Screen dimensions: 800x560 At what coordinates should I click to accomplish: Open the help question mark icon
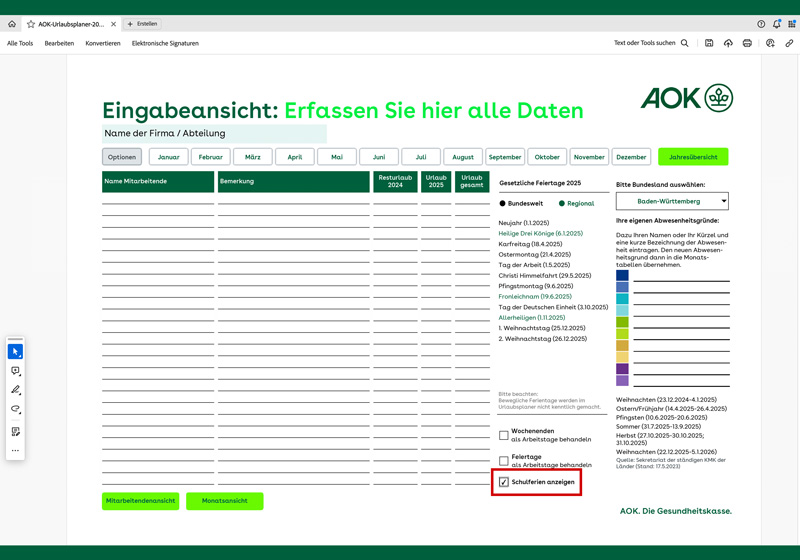coord(761,24)
